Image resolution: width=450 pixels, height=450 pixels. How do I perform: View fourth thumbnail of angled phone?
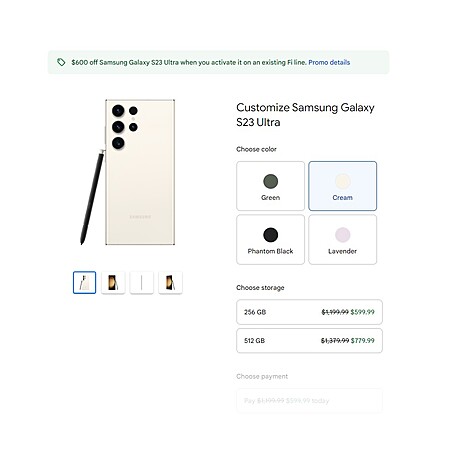170,283
